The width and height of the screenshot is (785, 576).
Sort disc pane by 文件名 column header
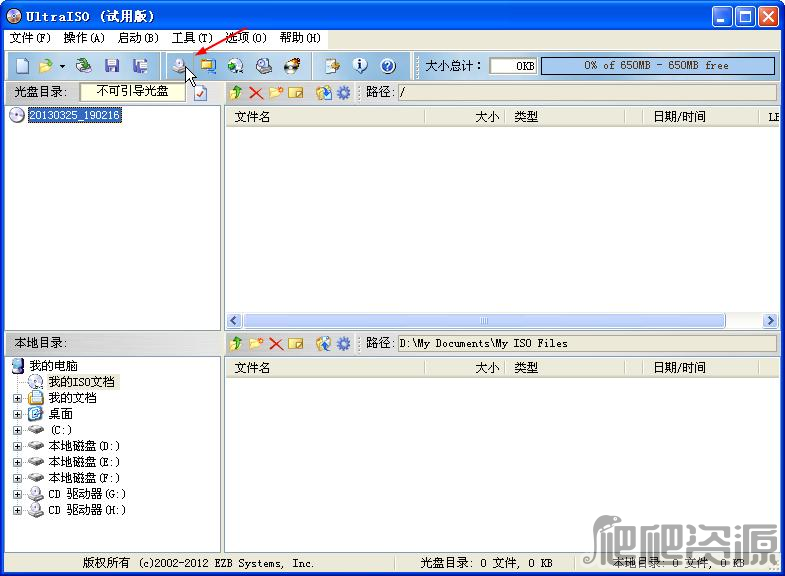pyautogui.click(x=325, y=117)
